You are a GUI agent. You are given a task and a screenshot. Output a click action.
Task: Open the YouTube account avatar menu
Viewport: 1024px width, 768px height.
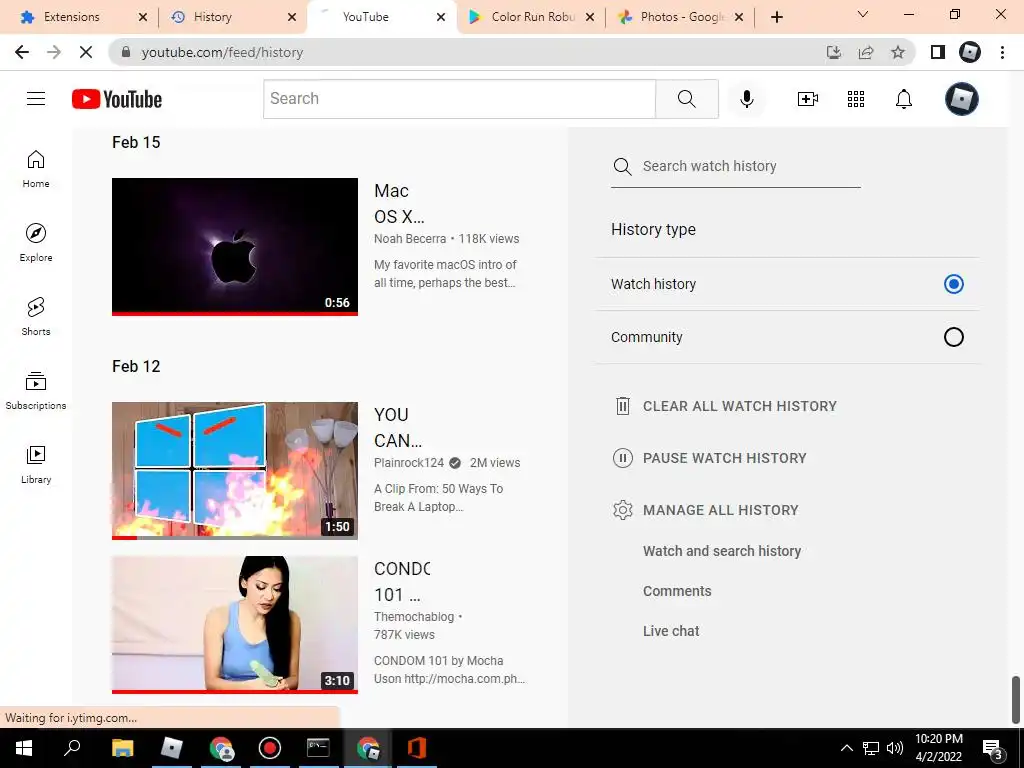pyautogui.click(x=962, y=99)
